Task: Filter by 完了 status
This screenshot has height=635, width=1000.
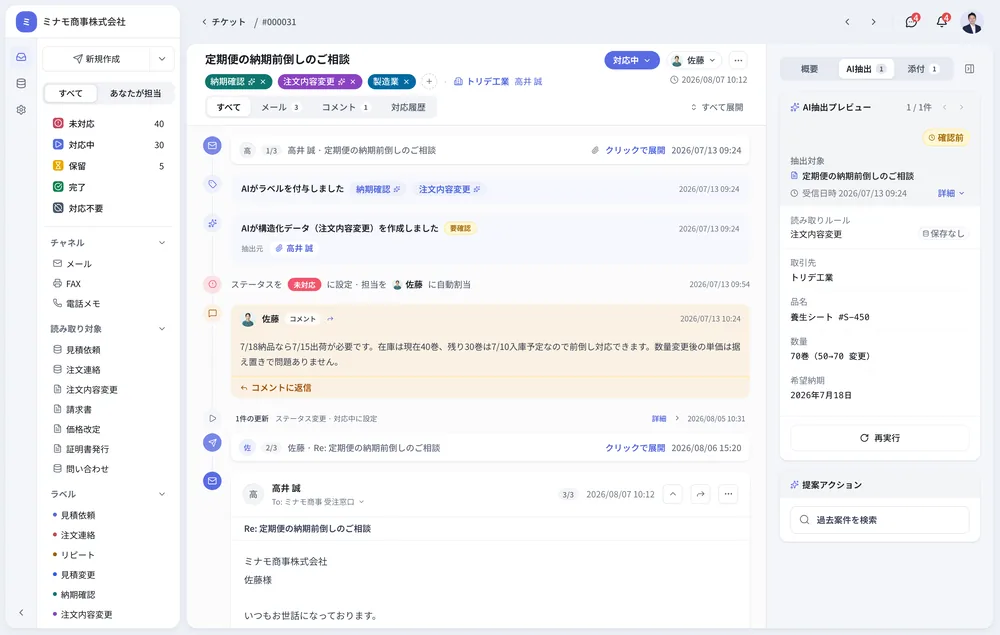Action: tap(108, 187)
